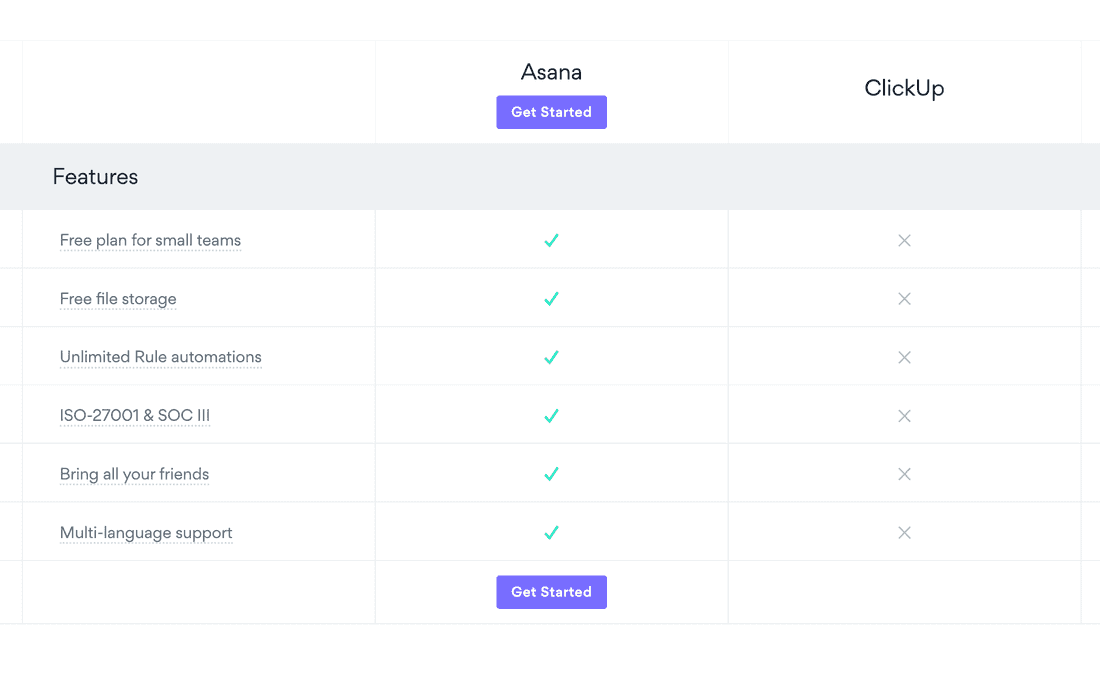Click the top Get Started button
The width and height of the screenshot is (1100, 690).
pos(551,112)
